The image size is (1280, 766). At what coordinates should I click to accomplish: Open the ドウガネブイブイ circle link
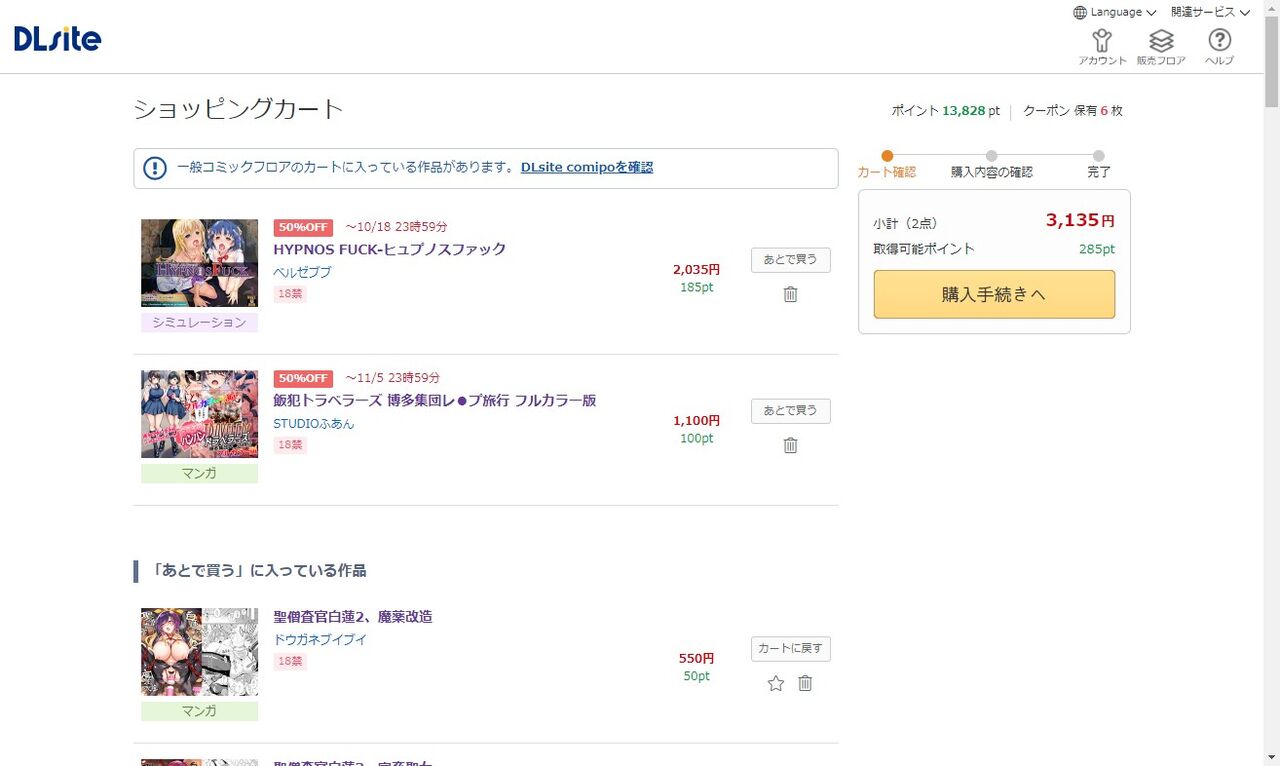tap(320, 639)
